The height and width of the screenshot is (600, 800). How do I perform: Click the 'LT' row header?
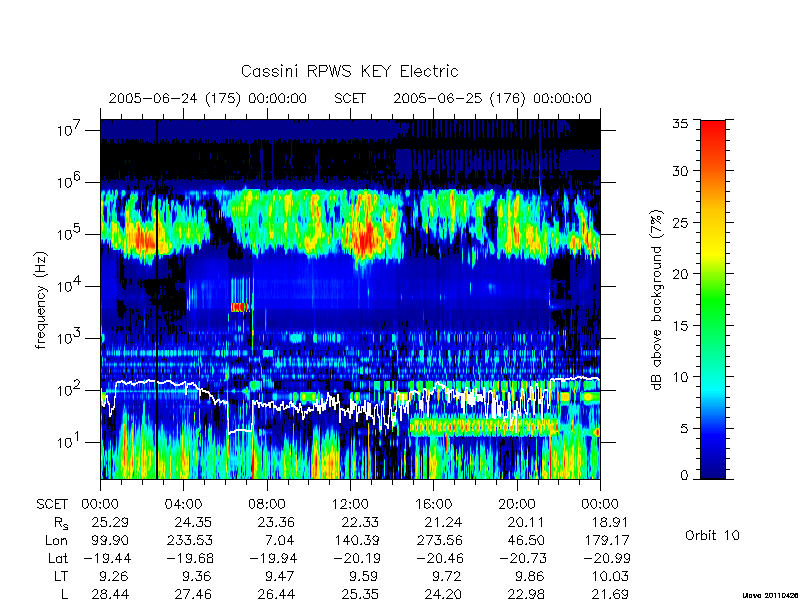(61, 577)
